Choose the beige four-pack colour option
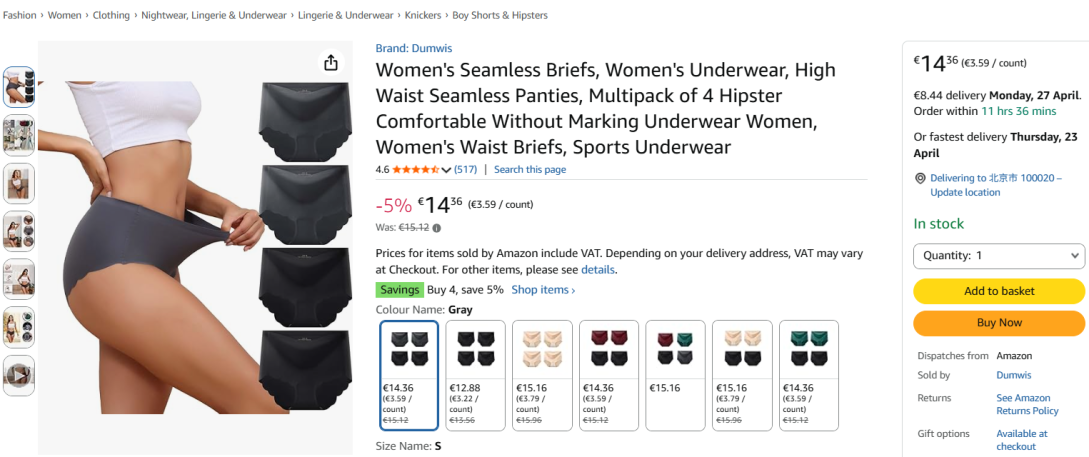Viewport: 1089px width, 457px height. 542,375
